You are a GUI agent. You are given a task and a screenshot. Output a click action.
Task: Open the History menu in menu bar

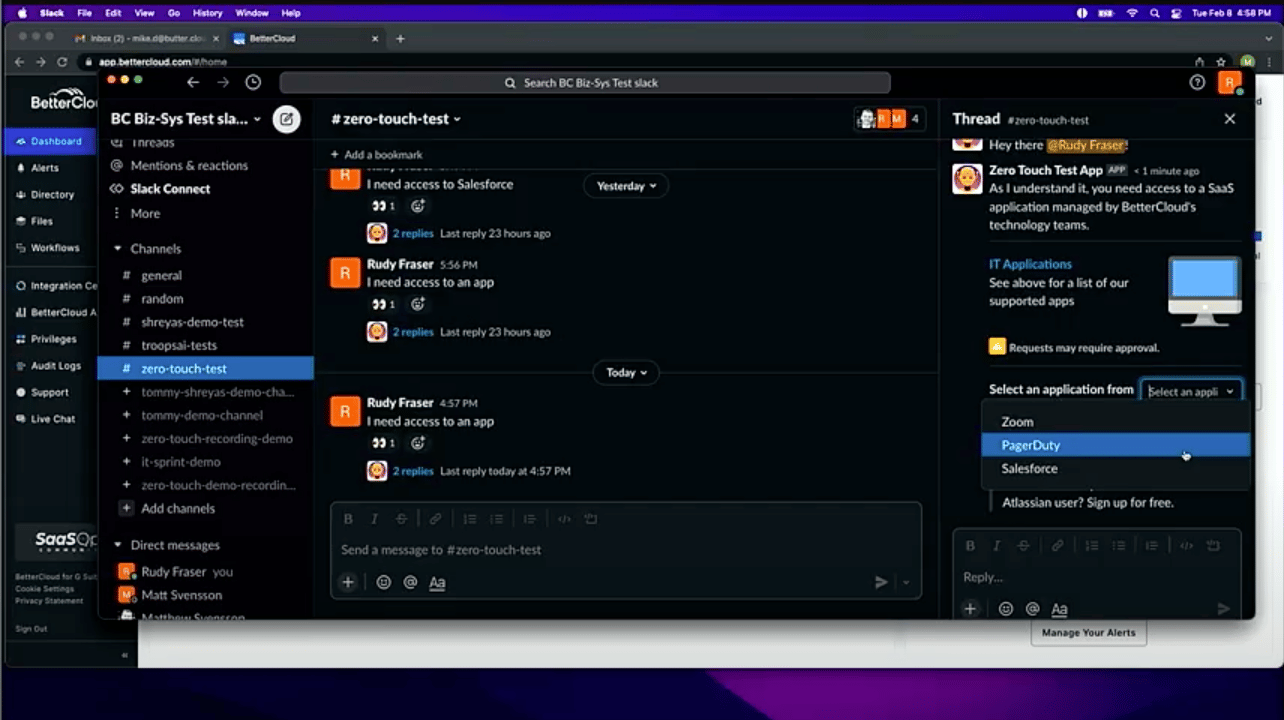[207, 13]
